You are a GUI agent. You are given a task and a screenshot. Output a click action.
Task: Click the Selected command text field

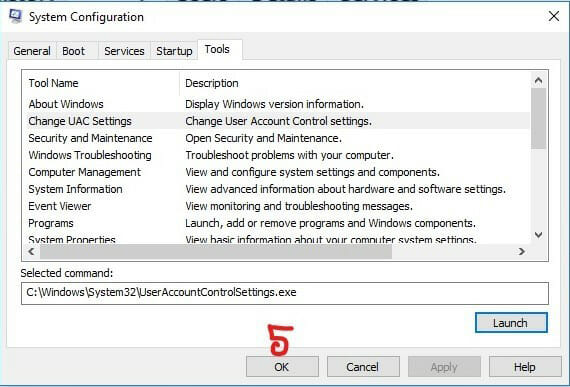[285, 293]
